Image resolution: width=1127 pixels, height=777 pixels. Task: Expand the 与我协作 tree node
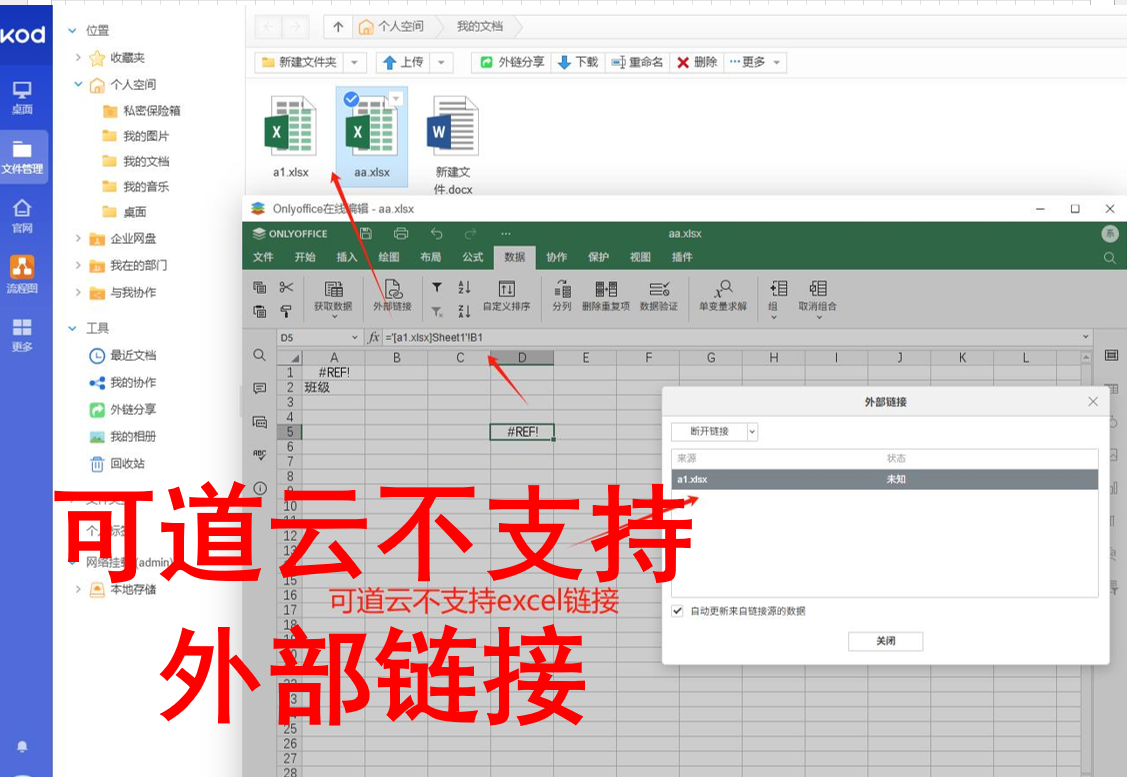click(78, 293)
